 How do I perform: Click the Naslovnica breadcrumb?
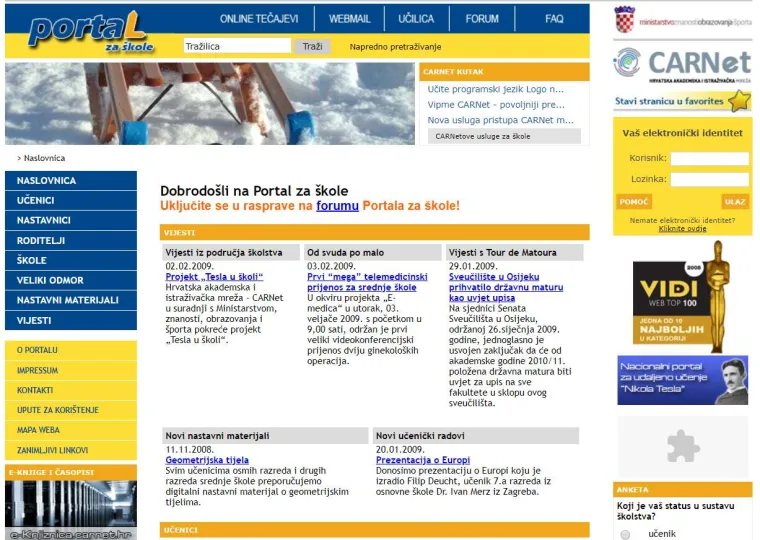click(x=44, y=158)
